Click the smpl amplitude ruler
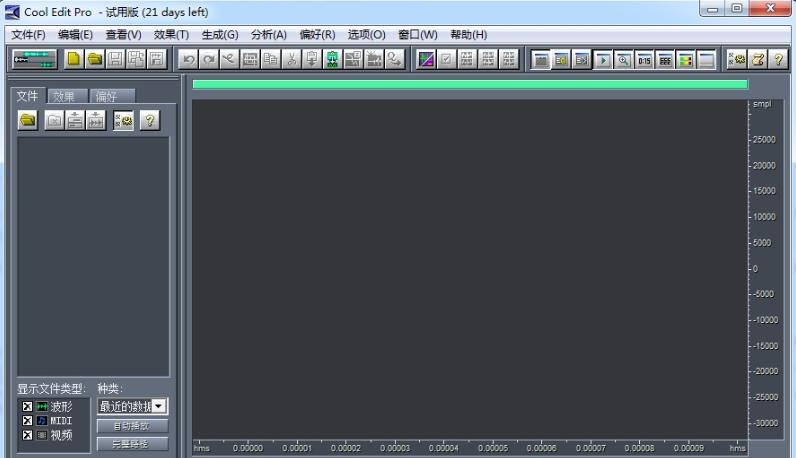Viewport: 796px width, 458px height. (x=767, y=269)
